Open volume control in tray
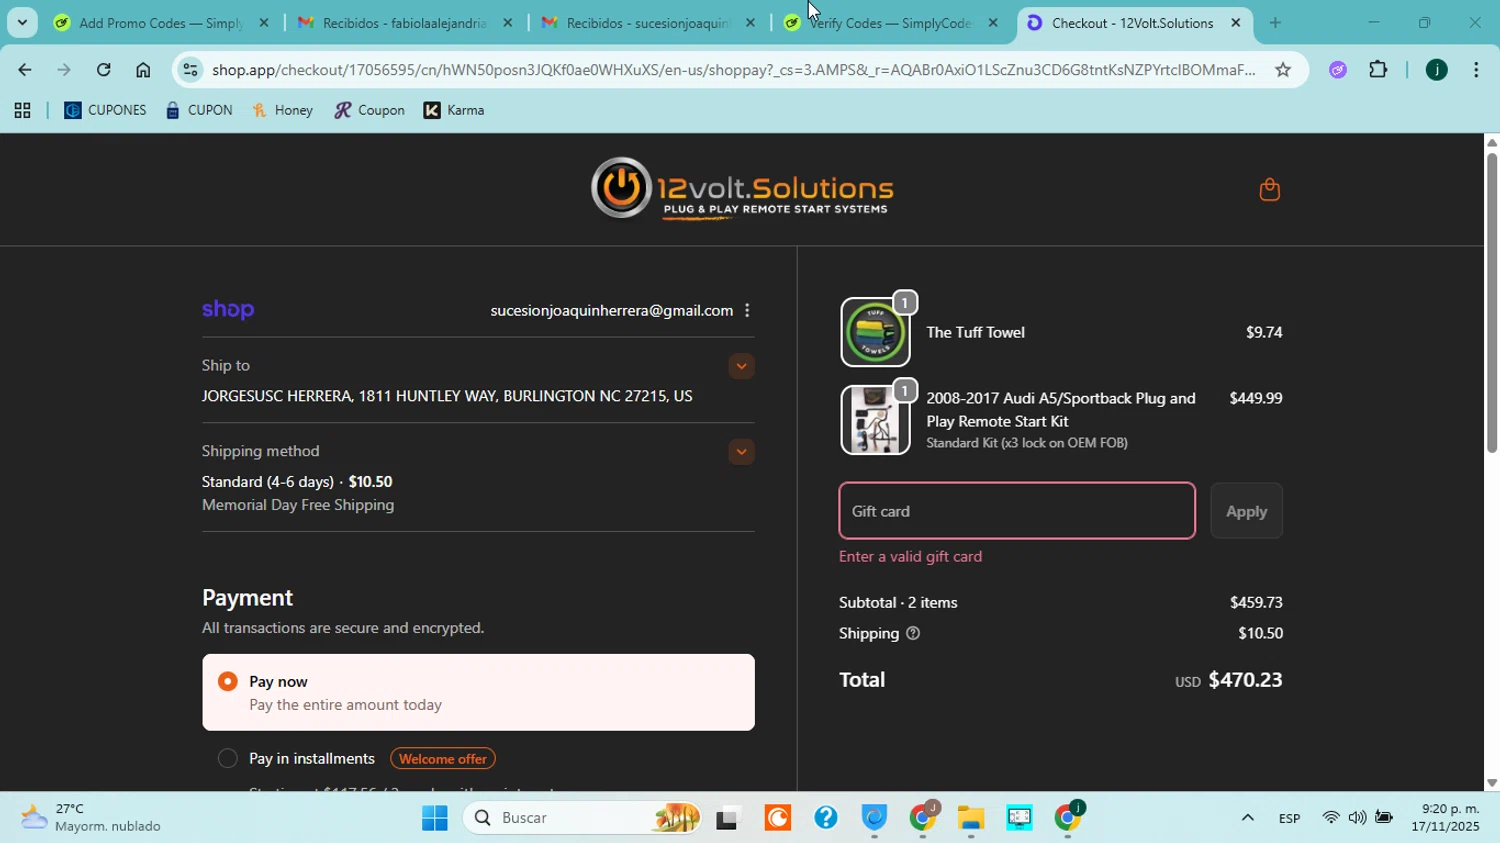 (1357, 818)
